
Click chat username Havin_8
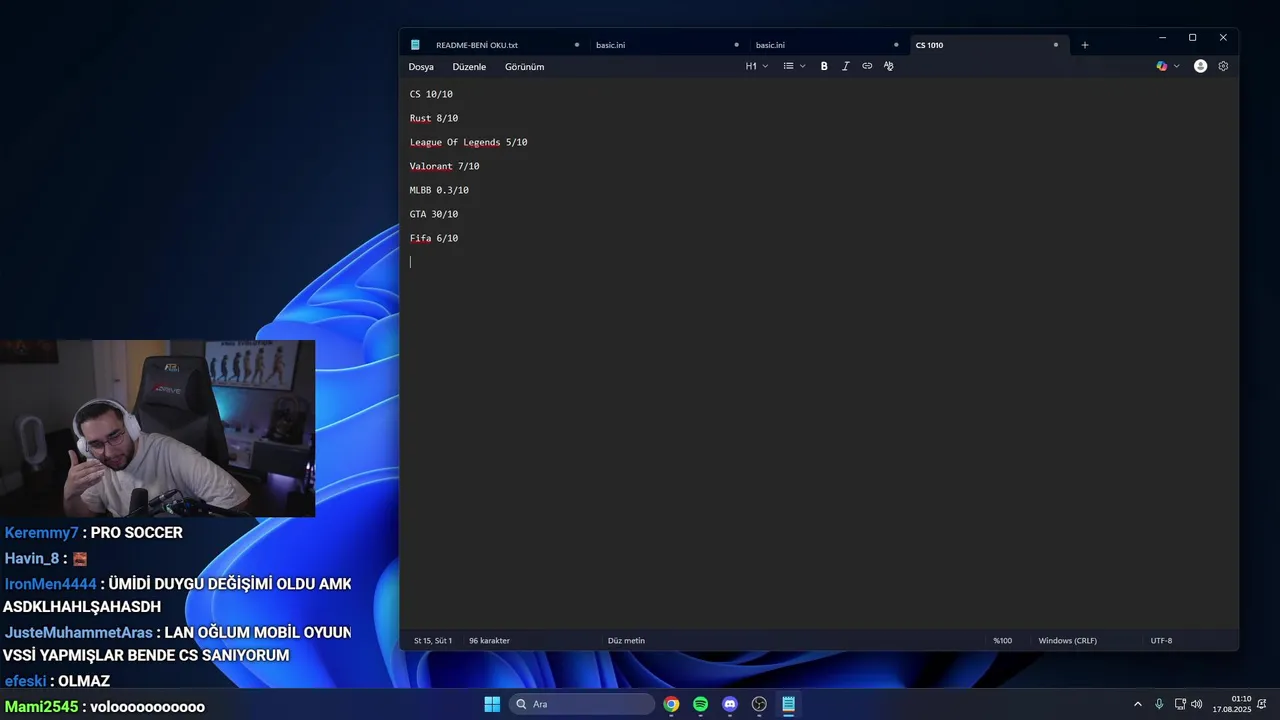(x=33, y=559)
